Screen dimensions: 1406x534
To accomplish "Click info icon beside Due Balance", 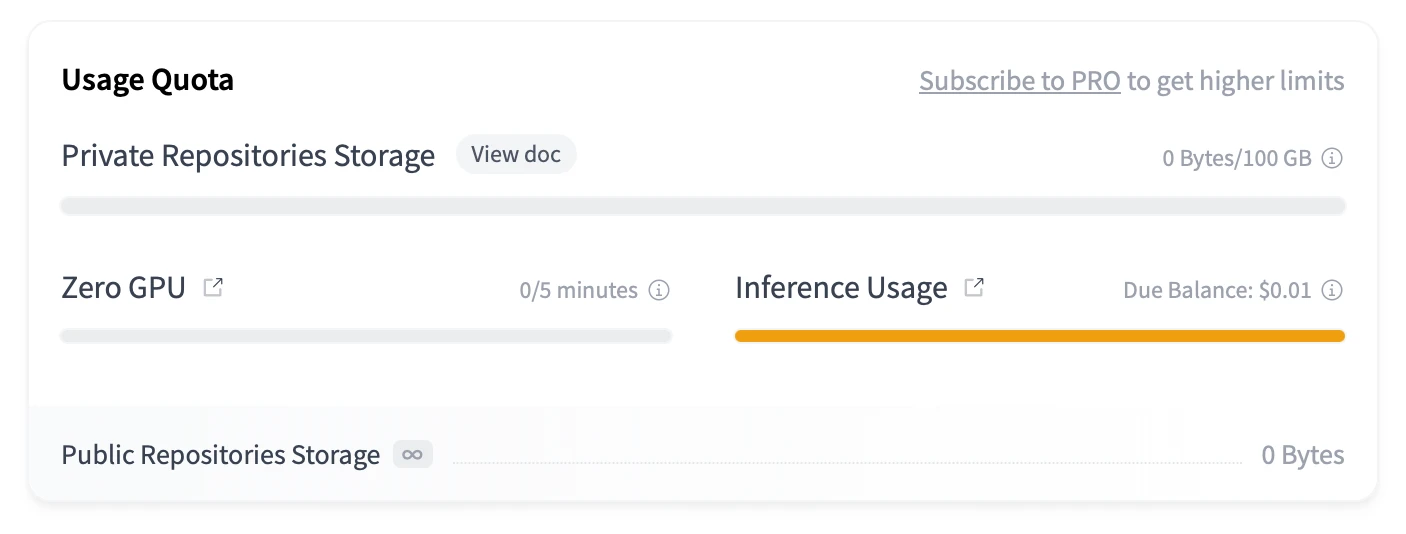I will 1332,290.
